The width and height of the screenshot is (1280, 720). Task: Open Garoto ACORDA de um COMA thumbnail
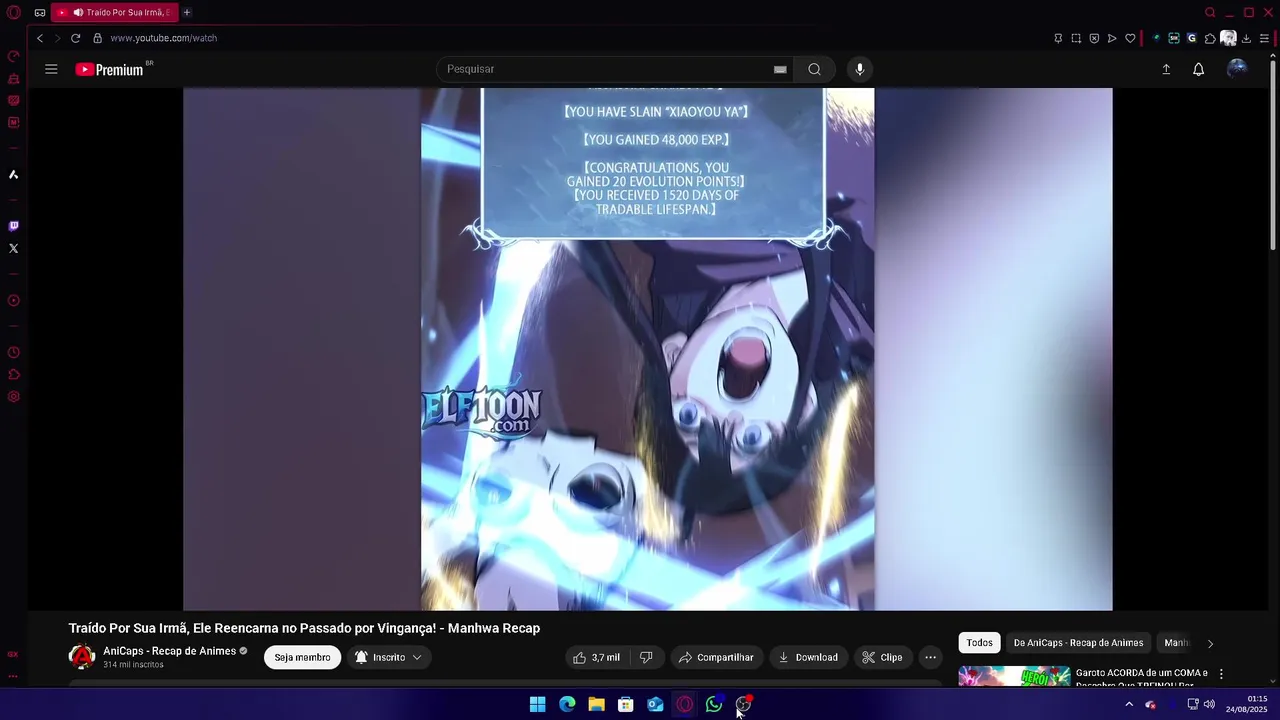pos(1014,677)
